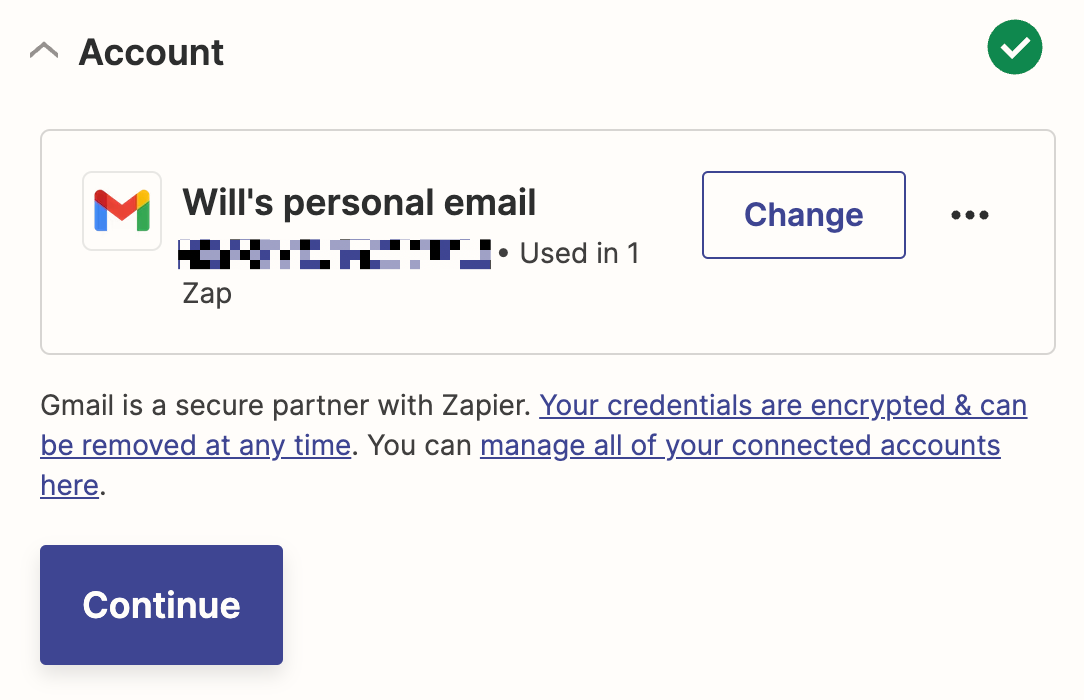Click the green checkmark status icon

pyautogui.click(x=1015, y=47)
